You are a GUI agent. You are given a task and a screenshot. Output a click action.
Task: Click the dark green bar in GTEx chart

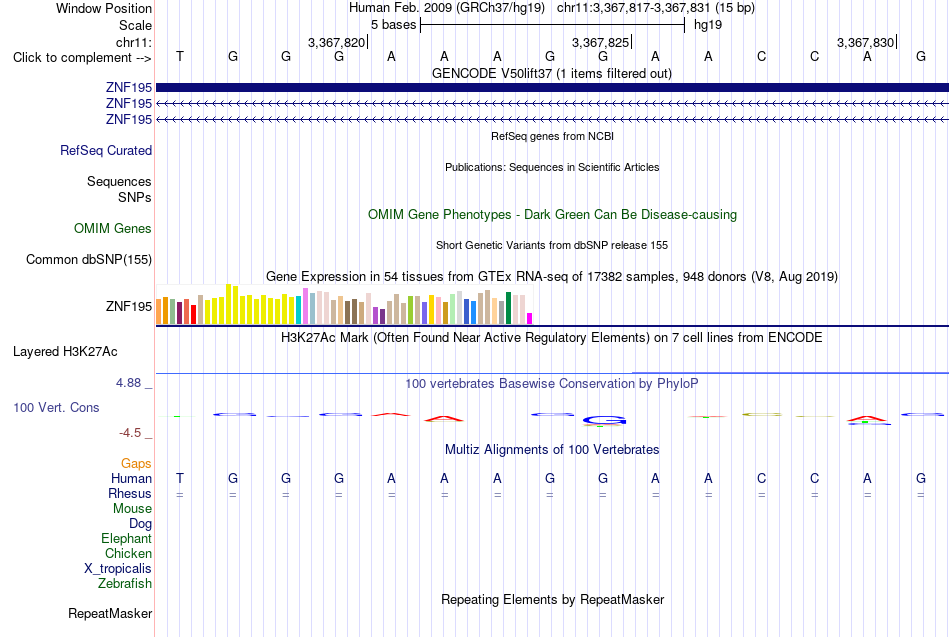click(508, 308)
